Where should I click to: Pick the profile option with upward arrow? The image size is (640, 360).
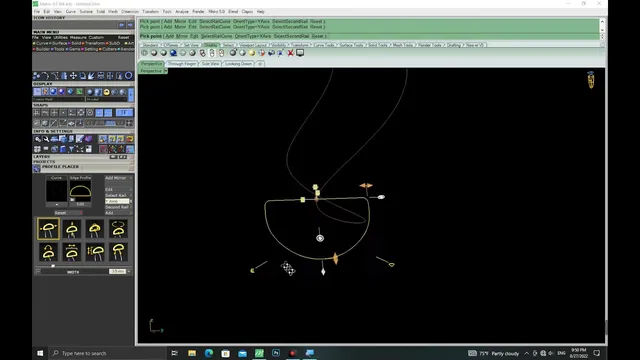click(x=72, y=229)
